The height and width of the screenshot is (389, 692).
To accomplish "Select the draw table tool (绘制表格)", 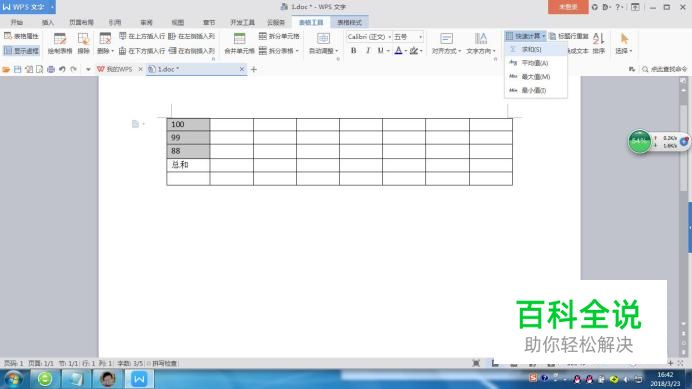I will click(60, 43).
